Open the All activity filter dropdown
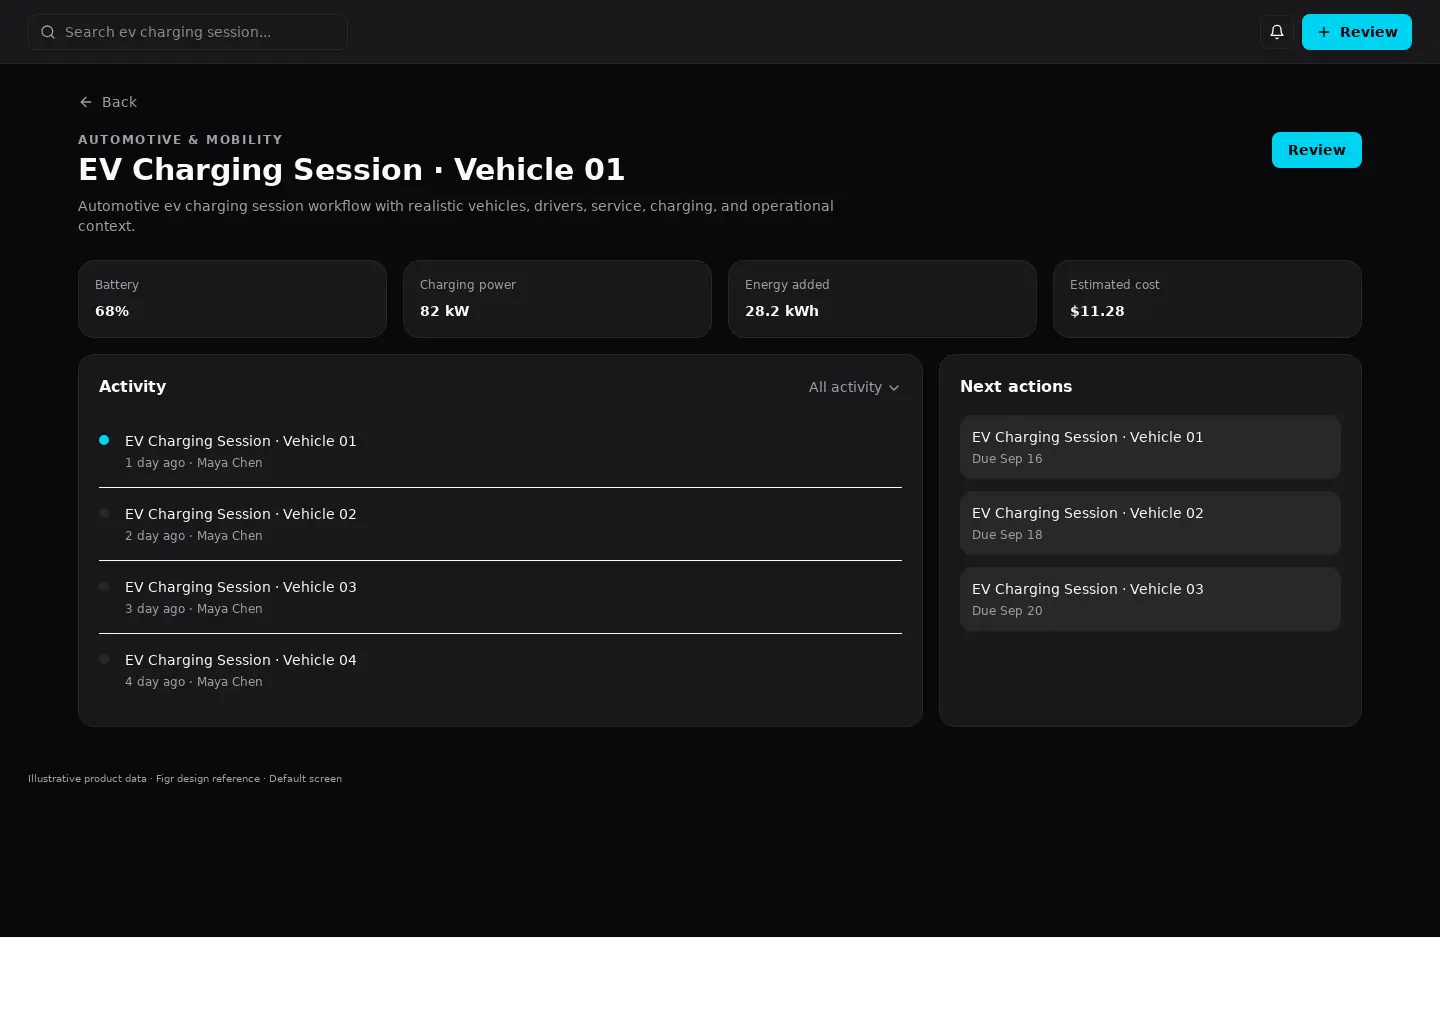This screenshot has height=1024, width=1440. tap(854, 387)
